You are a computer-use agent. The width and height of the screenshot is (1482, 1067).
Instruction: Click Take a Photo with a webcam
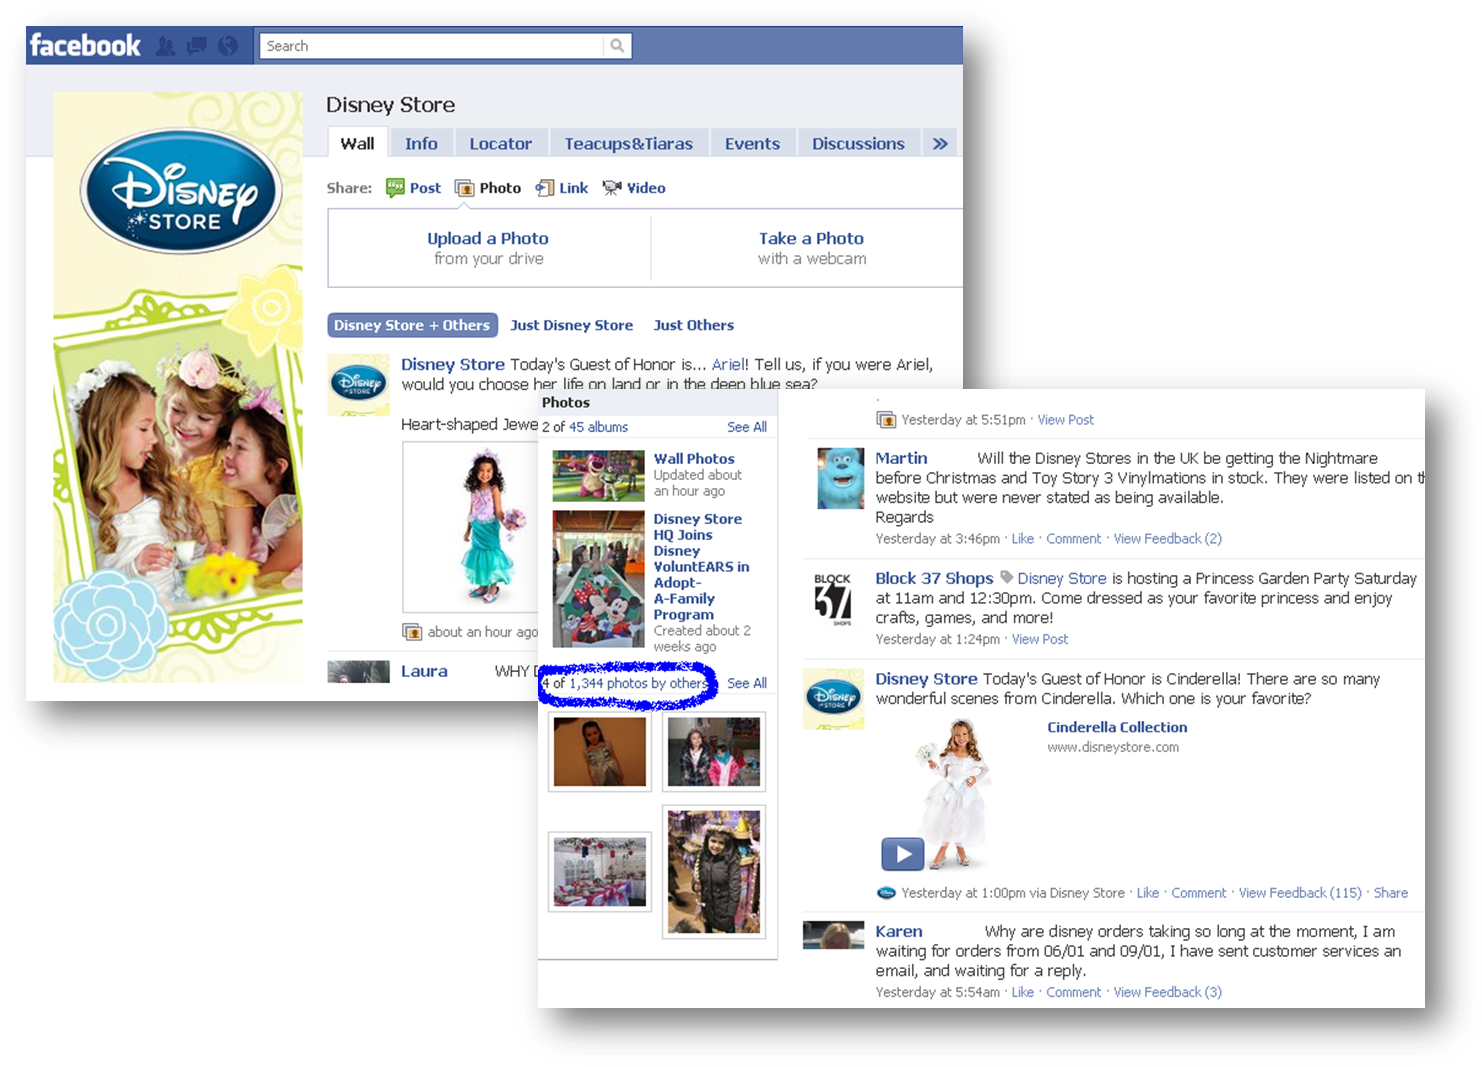pos(811,248)
